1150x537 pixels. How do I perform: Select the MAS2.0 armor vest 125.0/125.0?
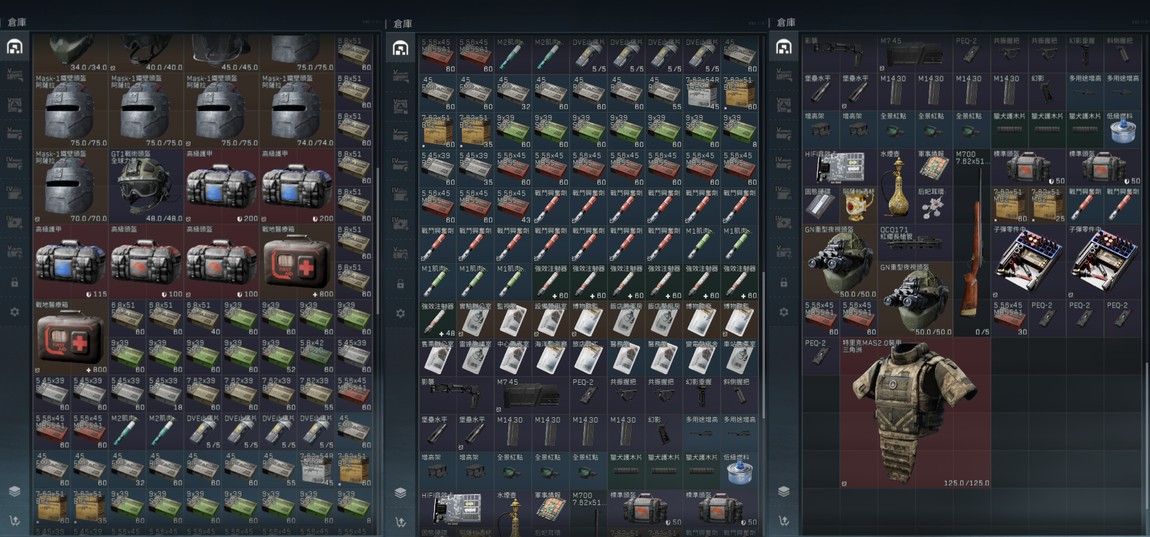pos(915,413)
